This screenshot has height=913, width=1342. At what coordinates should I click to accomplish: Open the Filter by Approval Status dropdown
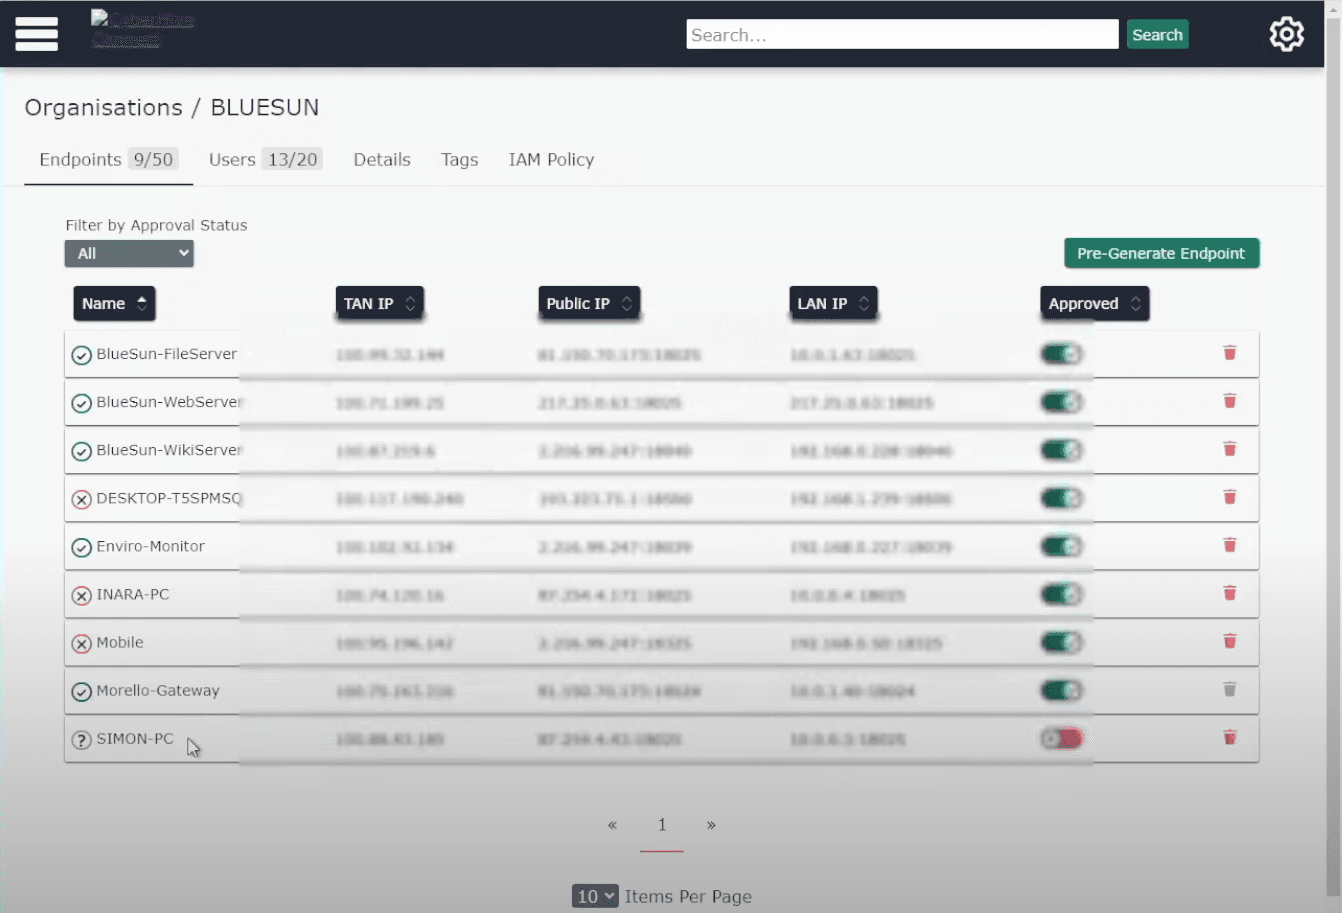(x=129, y=254)
